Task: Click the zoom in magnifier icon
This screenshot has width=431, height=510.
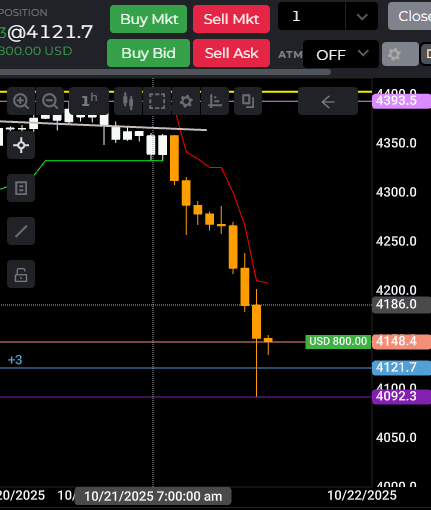Action: (21, 101)
